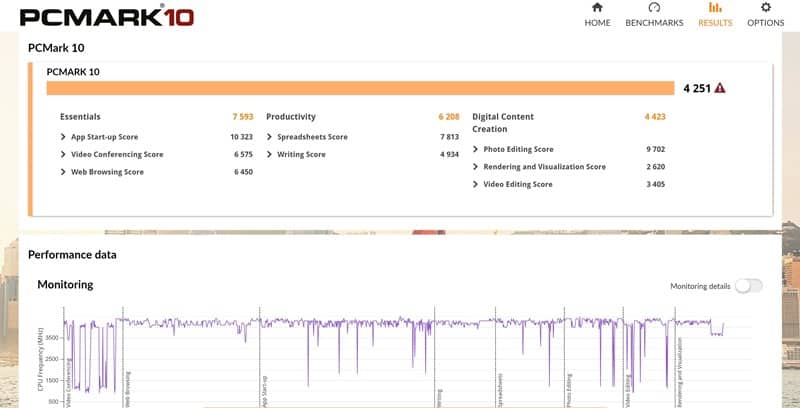Click the Results bar chart icon
This screenshot has width=800, height=408.
point(715,8)
